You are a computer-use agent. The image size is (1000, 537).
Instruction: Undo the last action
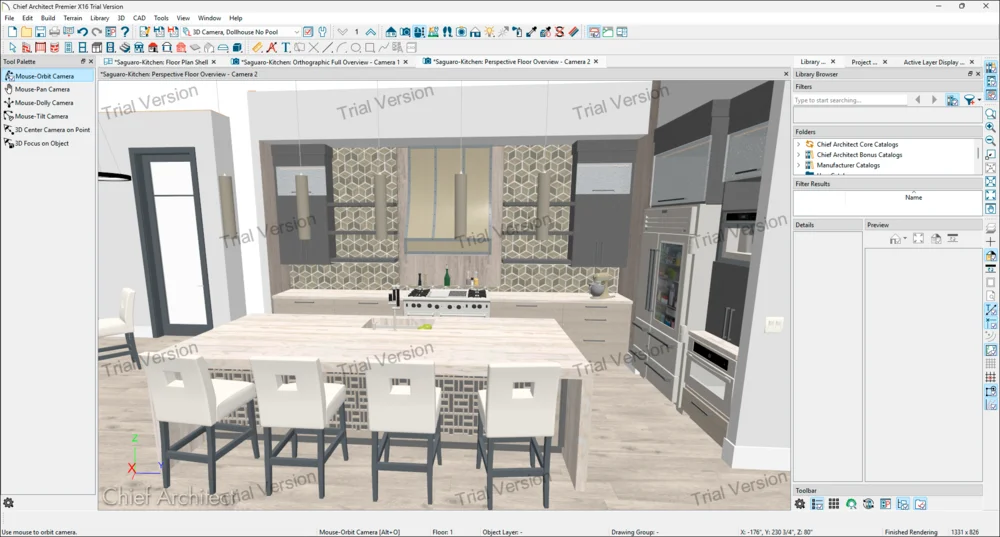pyautogui.click(x=82, y=32)
